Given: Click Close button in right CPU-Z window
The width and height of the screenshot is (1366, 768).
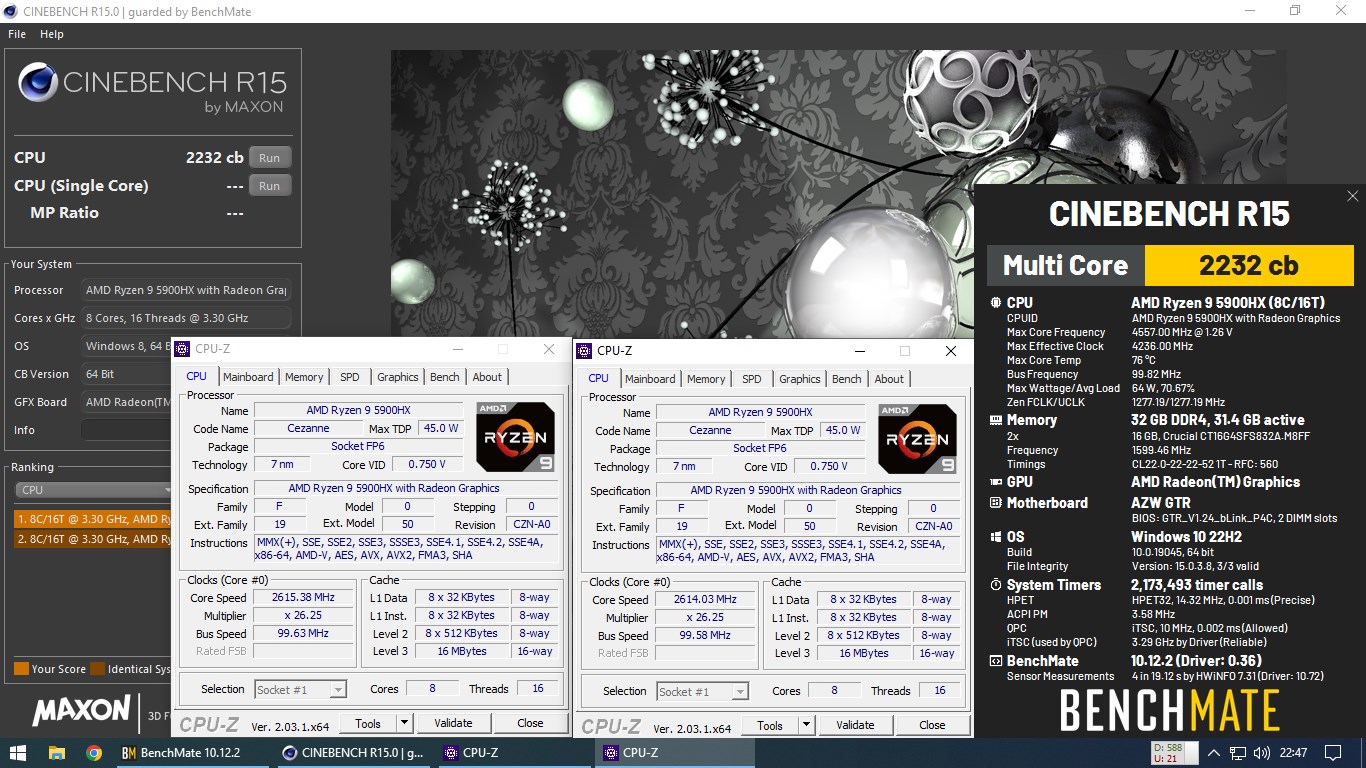Looking at the screenshot, I should pyautogui.click(x=932, y=725).
